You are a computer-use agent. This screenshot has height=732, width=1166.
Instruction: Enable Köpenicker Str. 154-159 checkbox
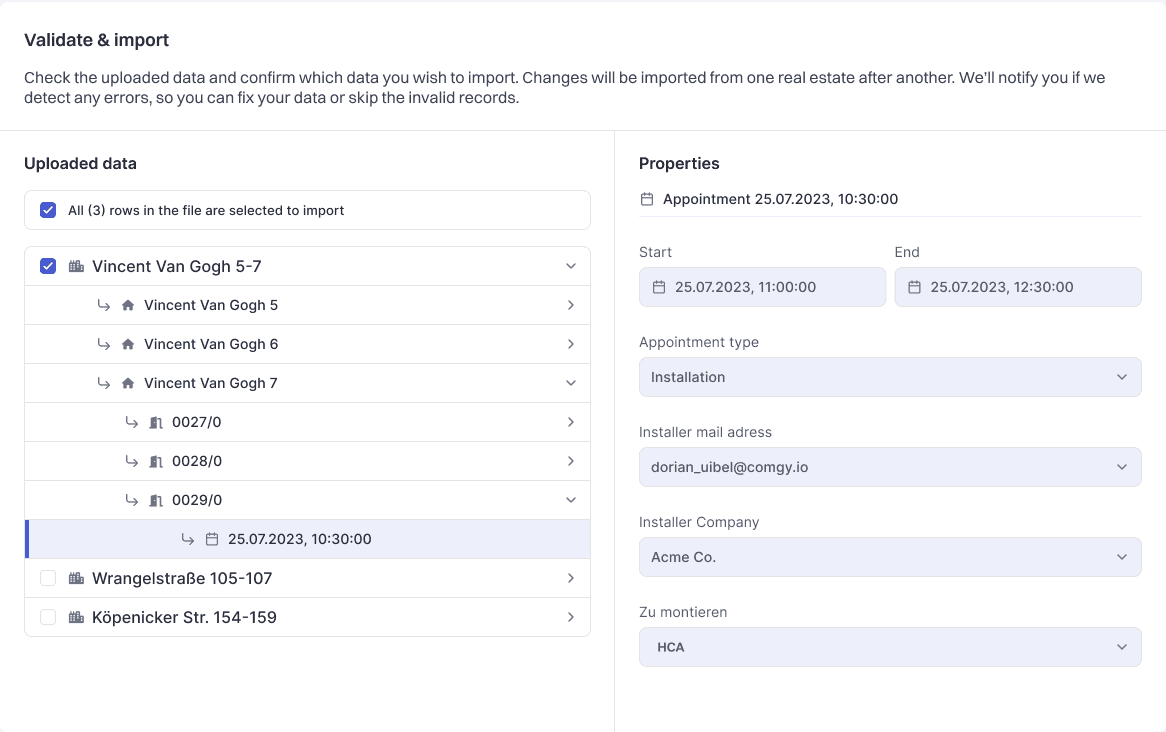pyautogui.click(x=48, y=617)
